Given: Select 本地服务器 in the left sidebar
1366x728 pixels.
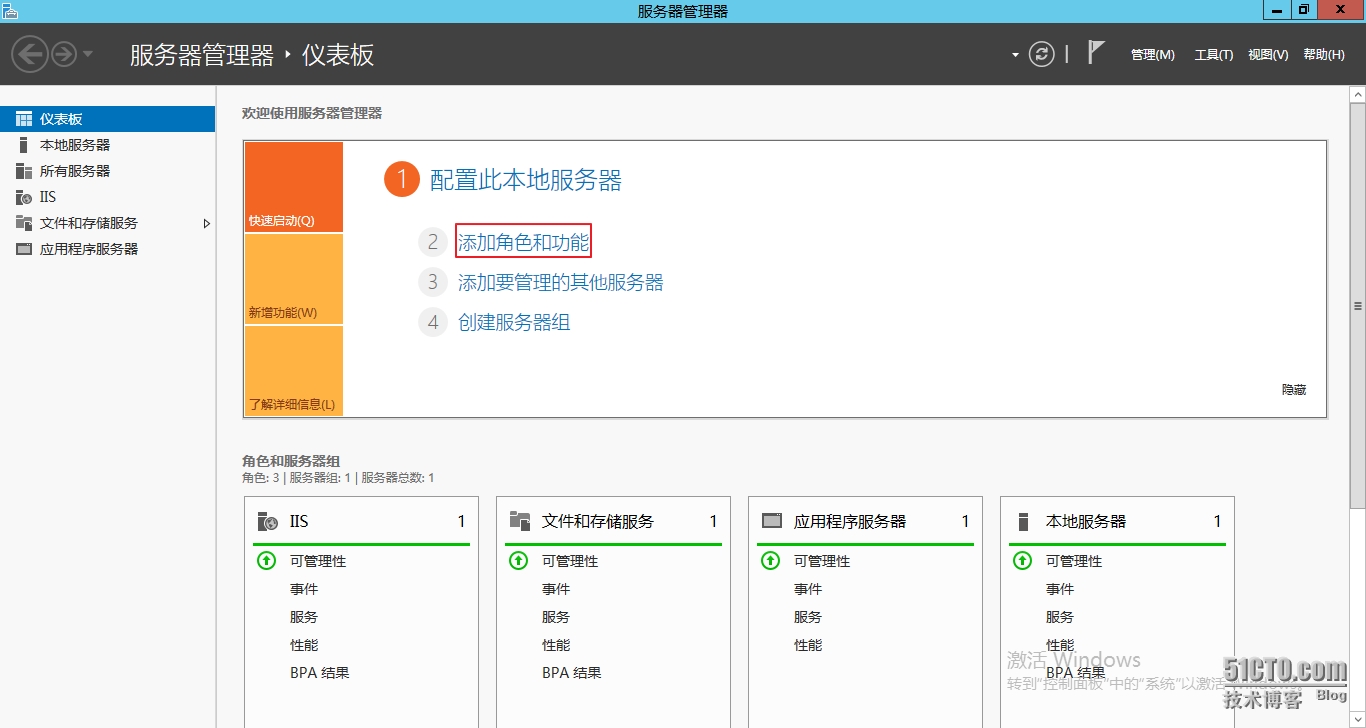Looking at the screenshot, I should coord(69,144).
